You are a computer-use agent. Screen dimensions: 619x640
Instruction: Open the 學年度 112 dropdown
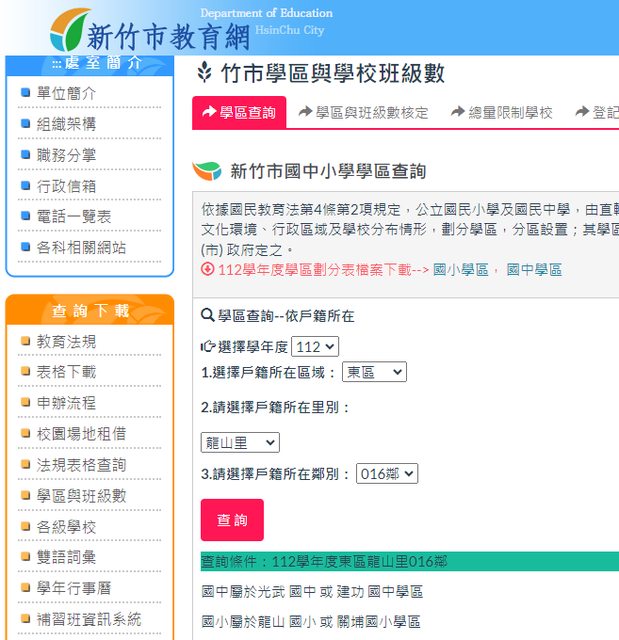[316, 347]
